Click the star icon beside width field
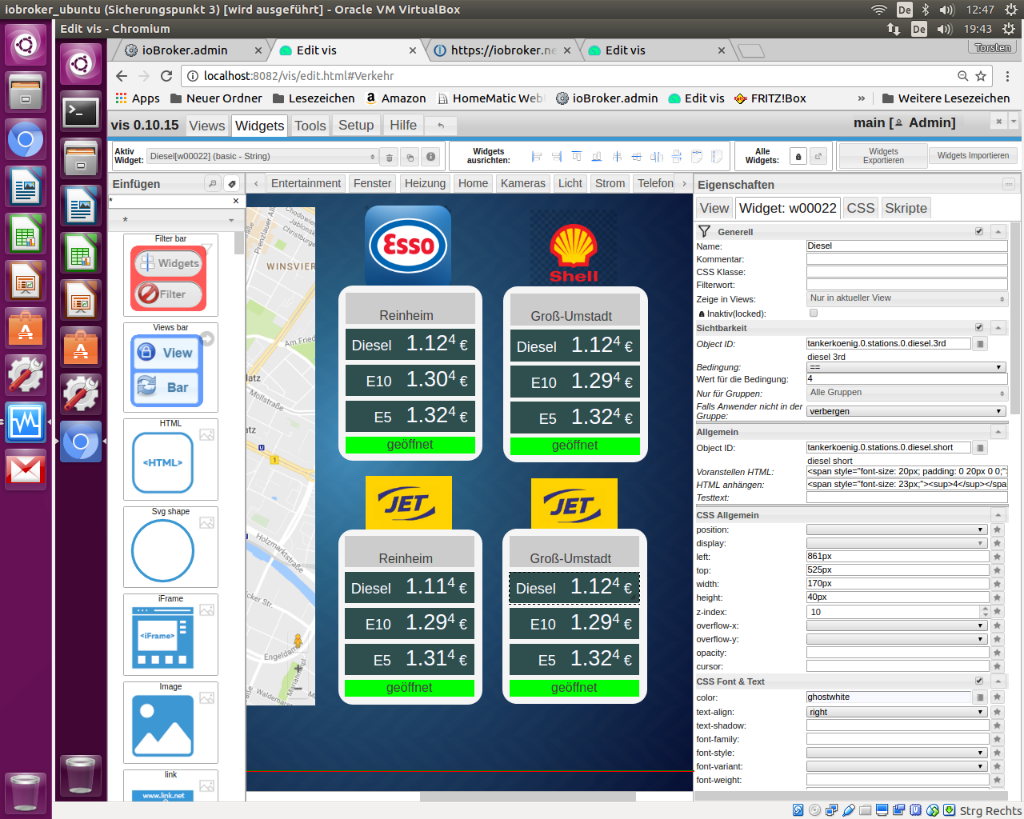This screenshot has height=819, width=1024. point(997,584)
